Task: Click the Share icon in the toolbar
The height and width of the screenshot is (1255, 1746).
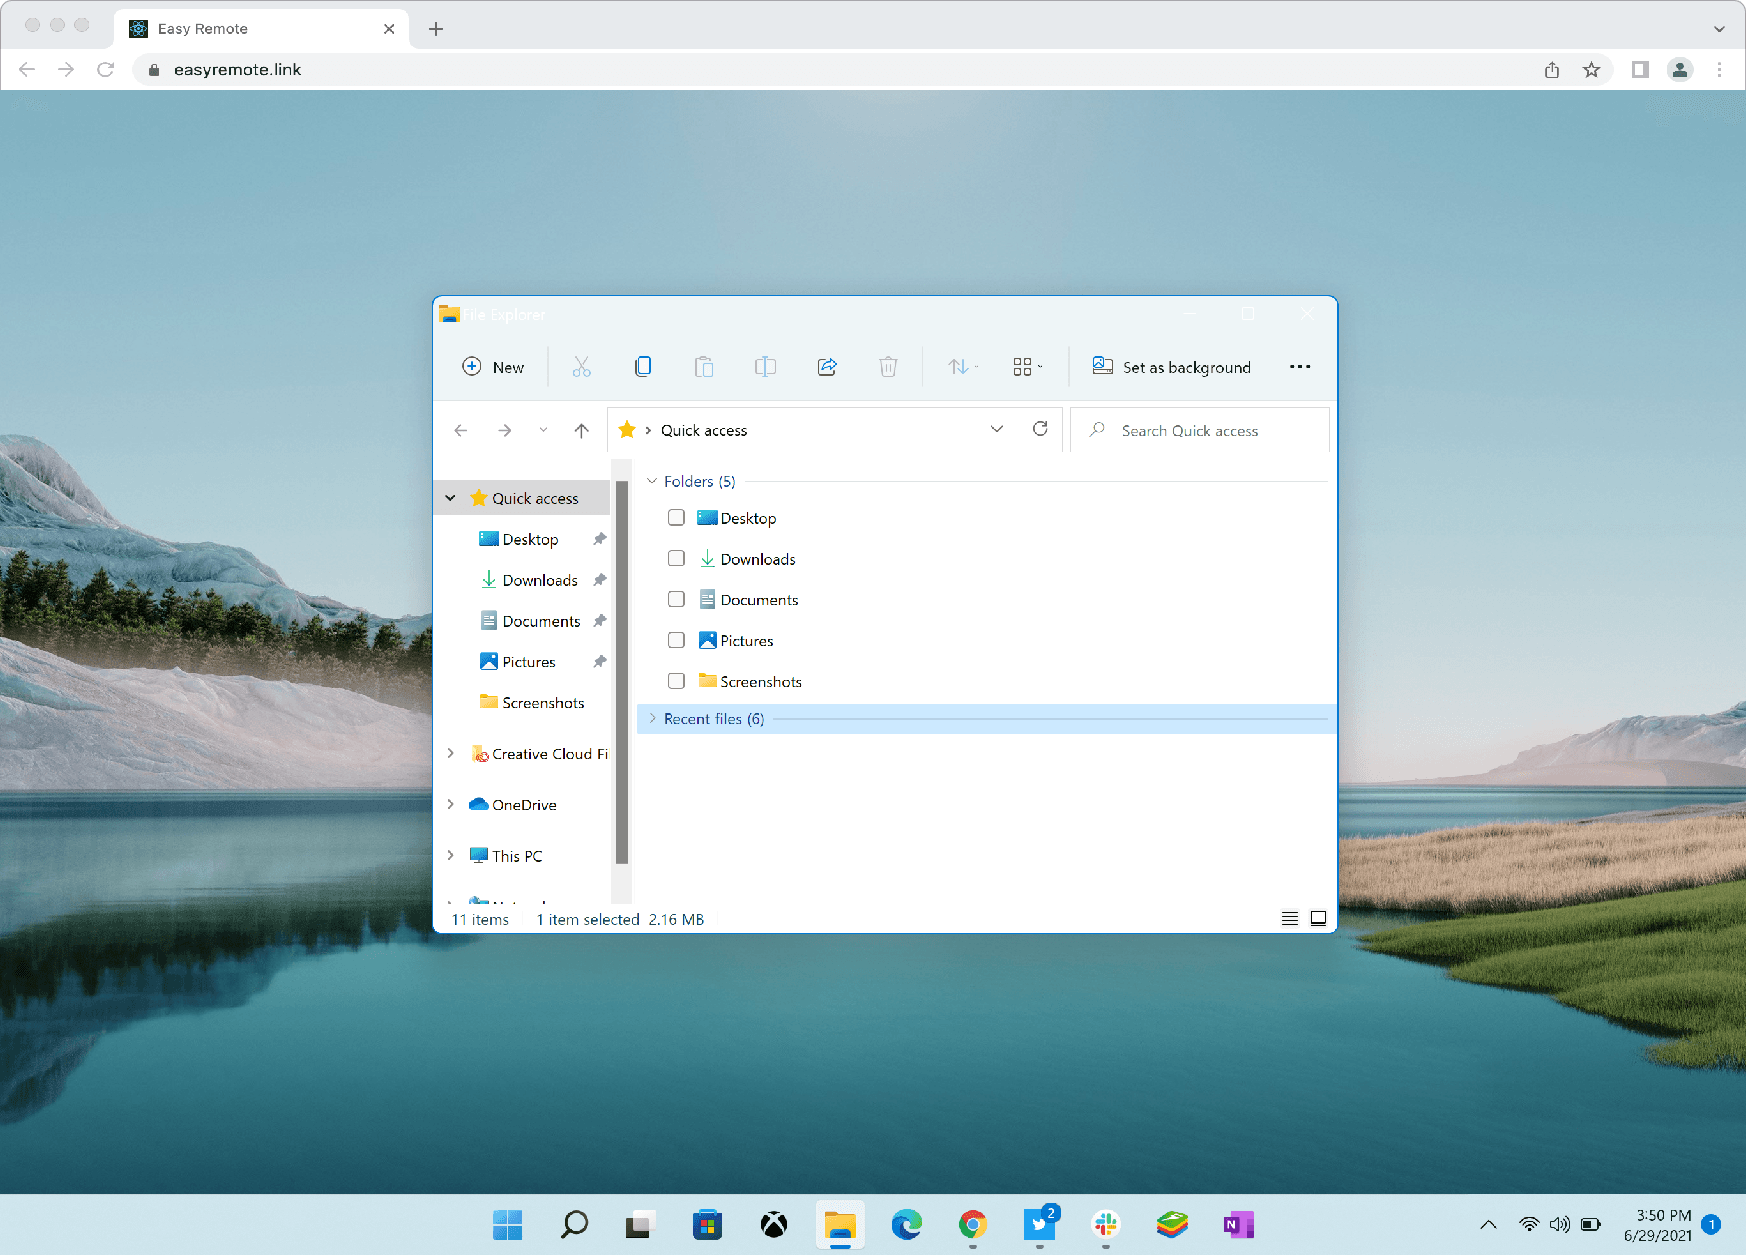Action: coord(827,366)
